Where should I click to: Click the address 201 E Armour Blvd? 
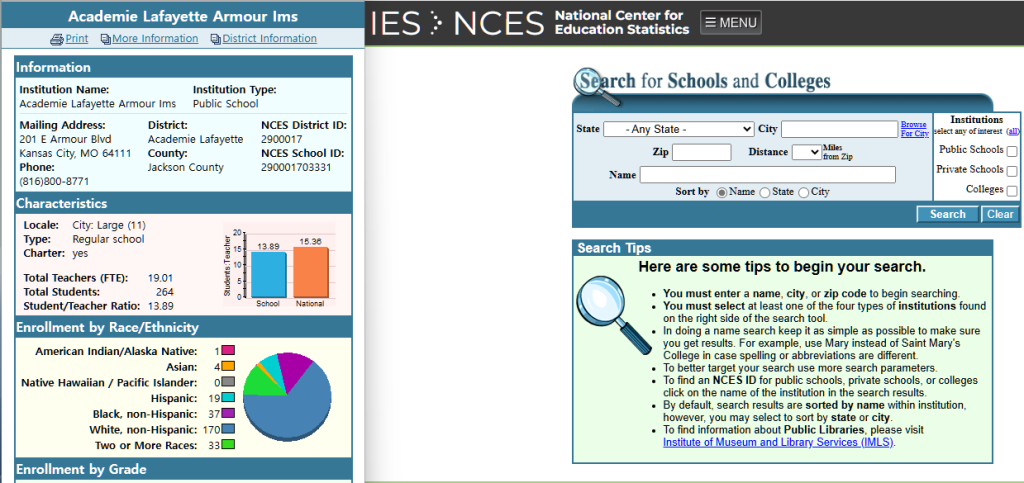click(x=65, y=139)
